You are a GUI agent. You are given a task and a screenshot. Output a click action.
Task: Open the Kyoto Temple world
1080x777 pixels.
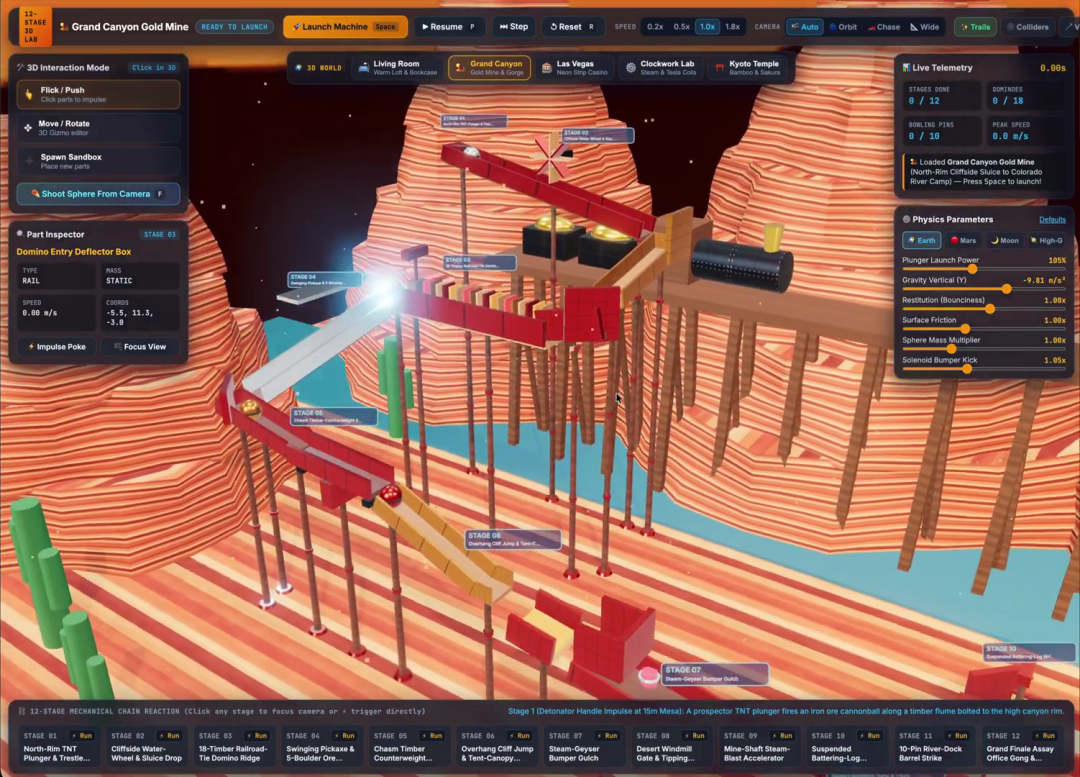click(747, 68)
